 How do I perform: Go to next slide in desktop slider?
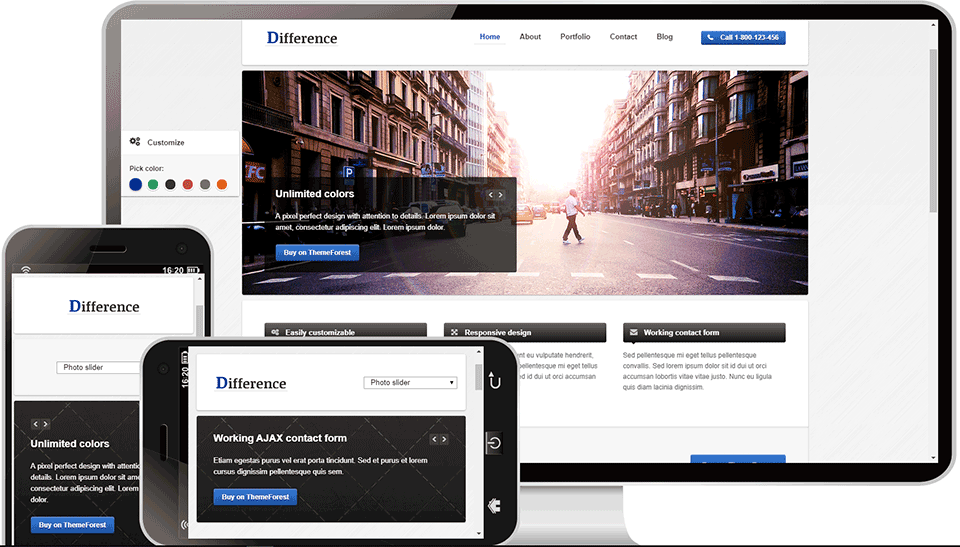pos(500,195)
